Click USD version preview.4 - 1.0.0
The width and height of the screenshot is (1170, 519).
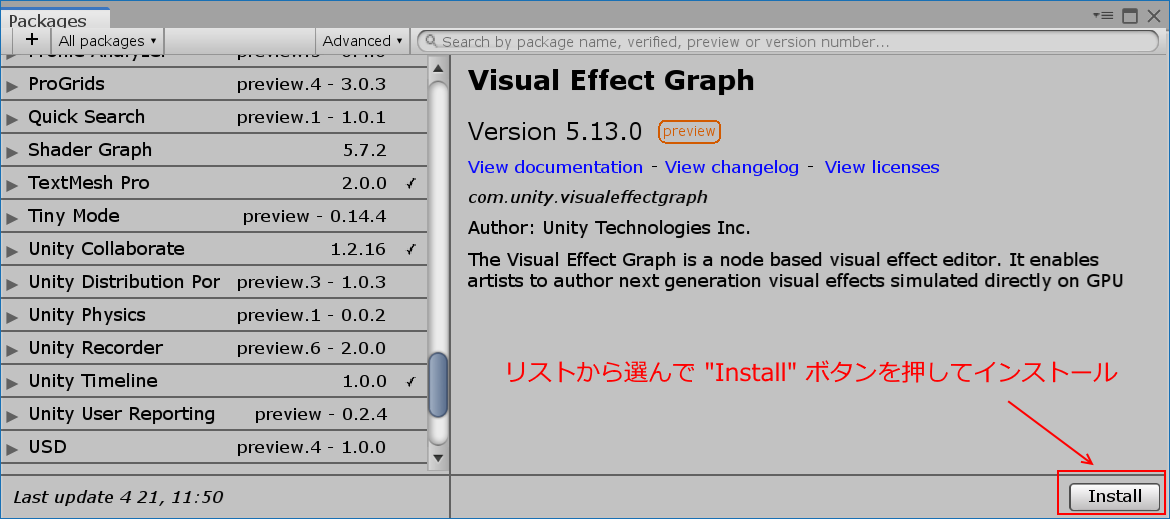coord(311,447)
